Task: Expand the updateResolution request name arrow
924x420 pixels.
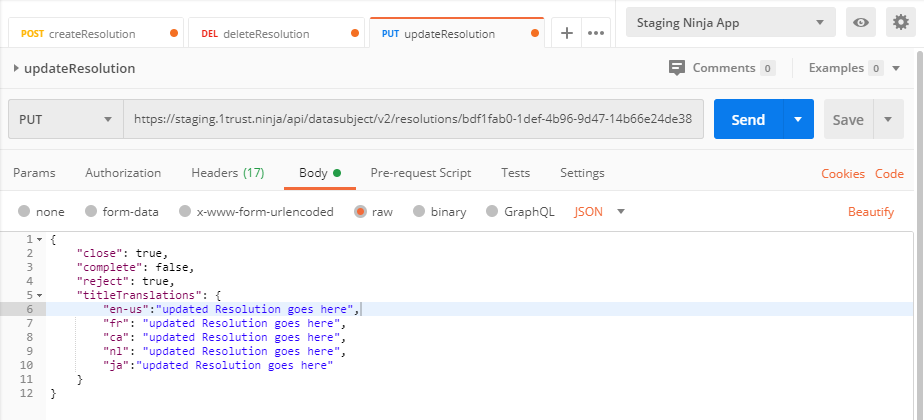Action: [x=15, y=69]
